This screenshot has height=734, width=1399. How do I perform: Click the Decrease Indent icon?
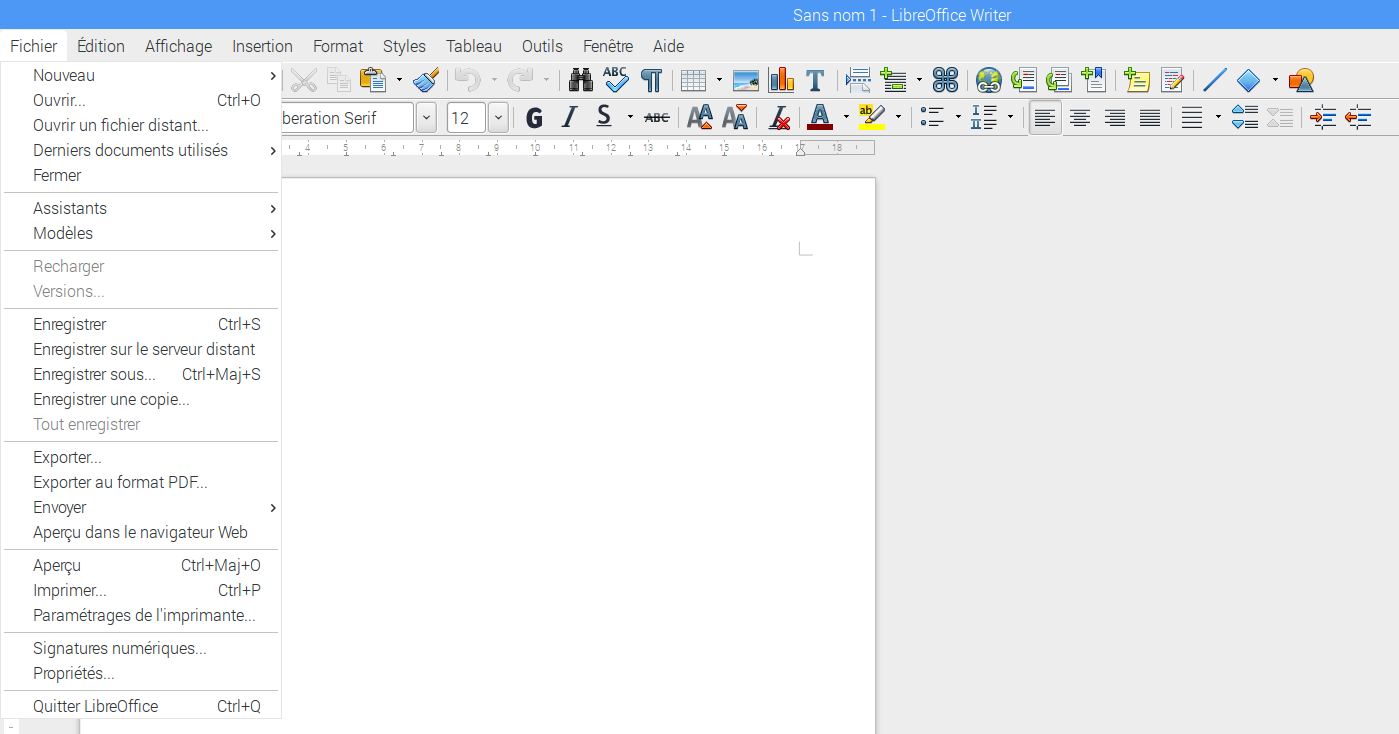1358,118
